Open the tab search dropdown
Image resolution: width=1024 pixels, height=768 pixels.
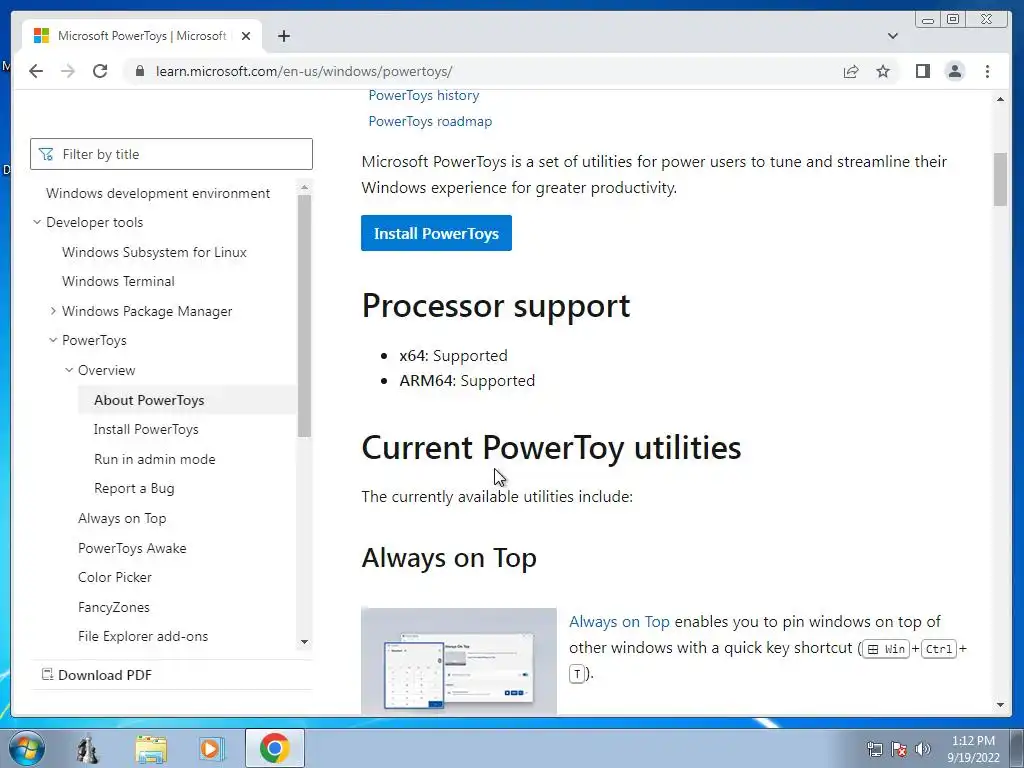pyautogui.click(x=893, y=36)
